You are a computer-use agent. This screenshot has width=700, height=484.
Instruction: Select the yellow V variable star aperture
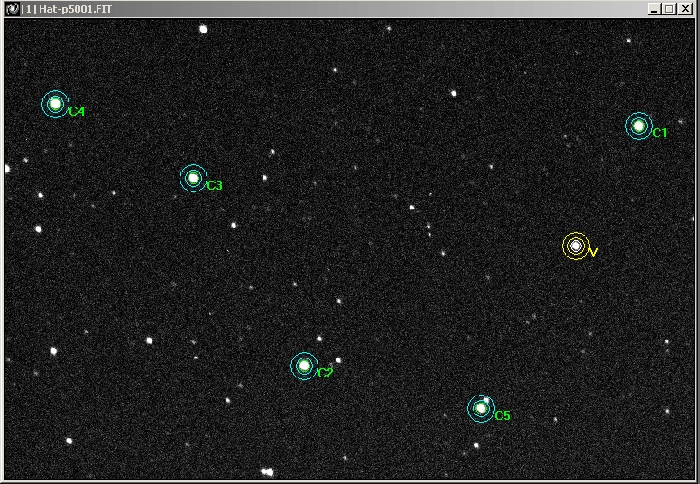[576, 246]
